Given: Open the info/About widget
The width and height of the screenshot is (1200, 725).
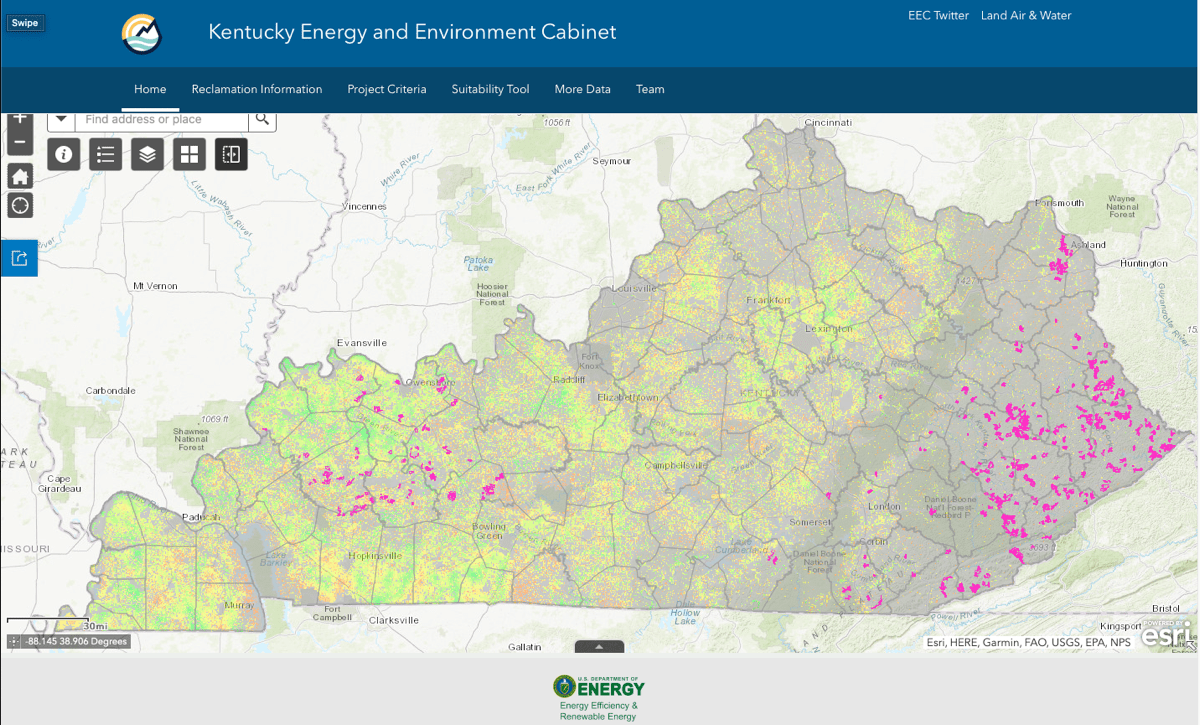Looking at the screenshot, I should pyautogui.click(x=63, y=154).
